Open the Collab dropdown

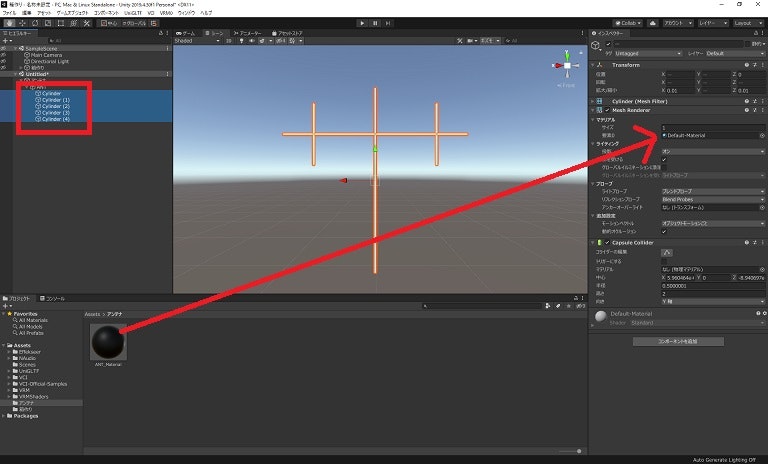[x=628, y=23]
